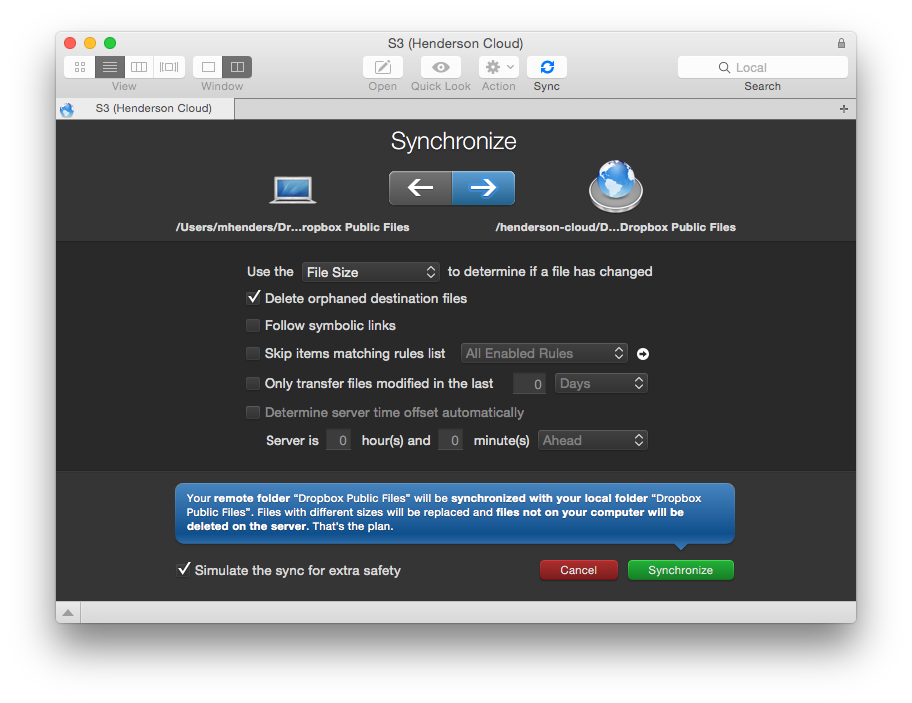Click the Synchronize heading text
The image size is (912, 703).
[454, 141]
